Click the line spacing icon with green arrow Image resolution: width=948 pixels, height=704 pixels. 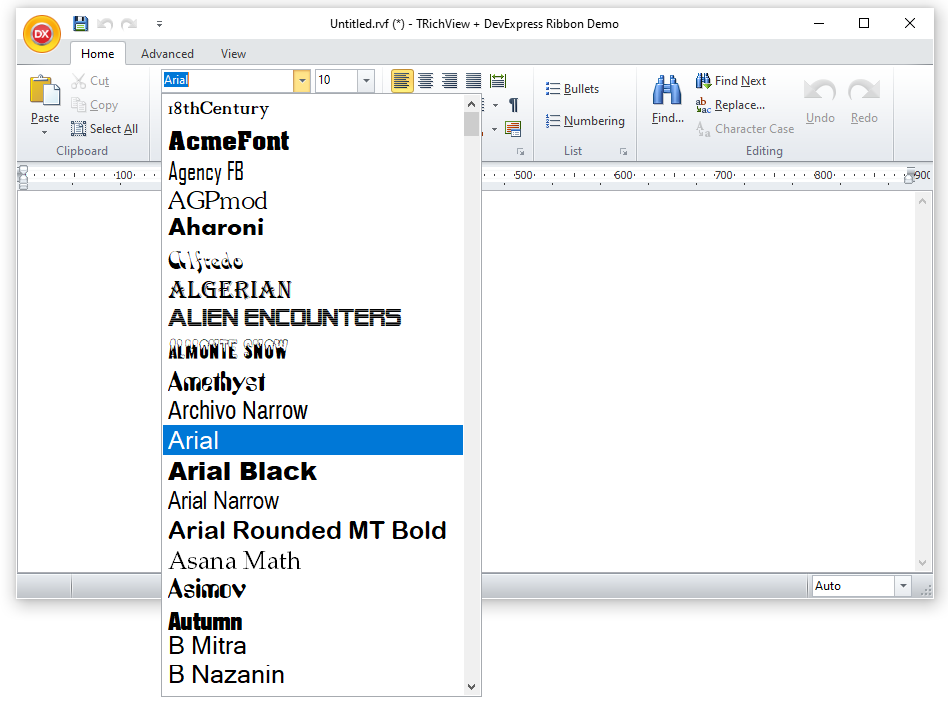click(498, 80)
